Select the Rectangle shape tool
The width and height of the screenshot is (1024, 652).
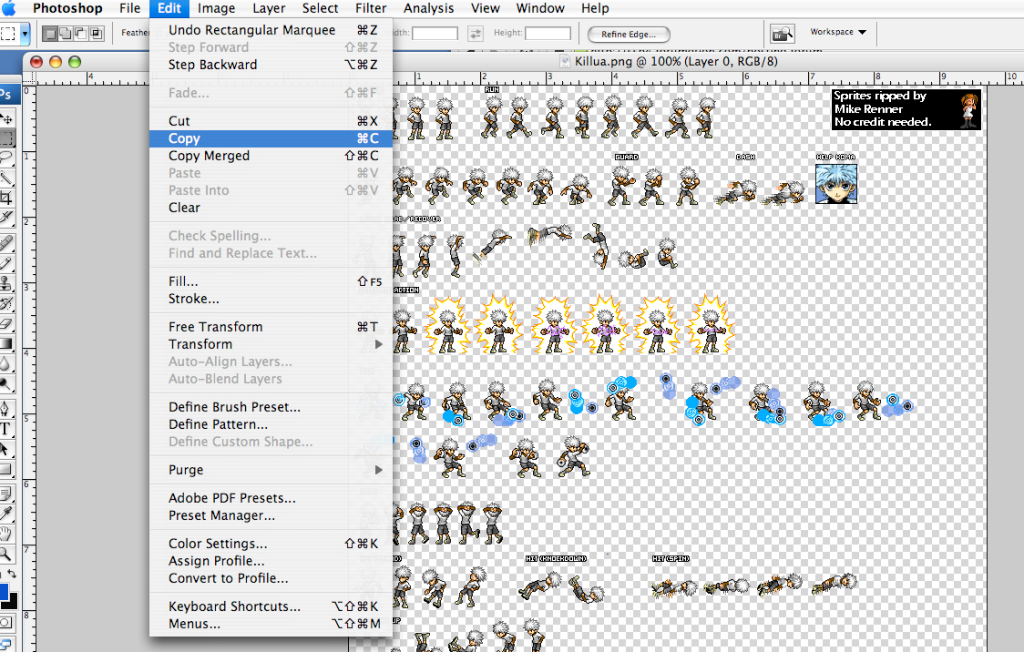point(7,470)
